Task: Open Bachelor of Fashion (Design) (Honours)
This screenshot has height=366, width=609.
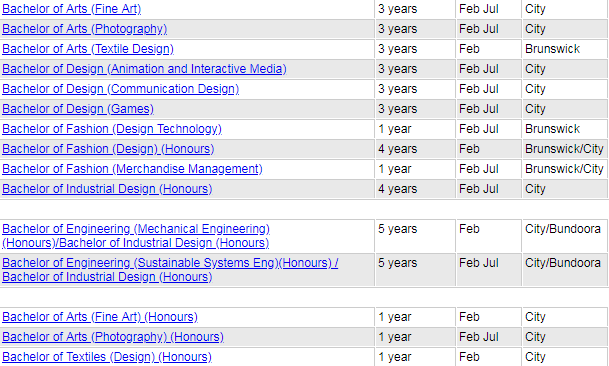Action: (108, 149)
